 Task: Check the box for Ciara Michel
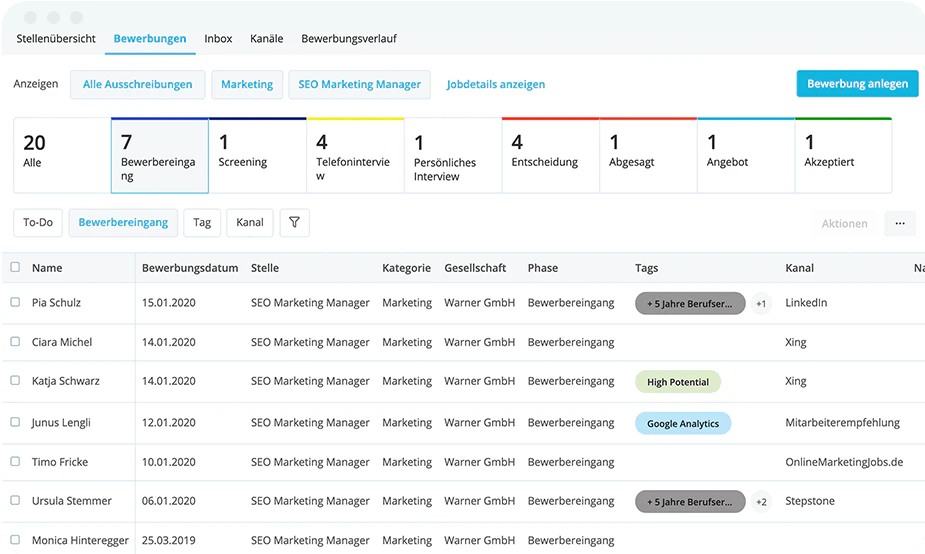tap(15, 342)
